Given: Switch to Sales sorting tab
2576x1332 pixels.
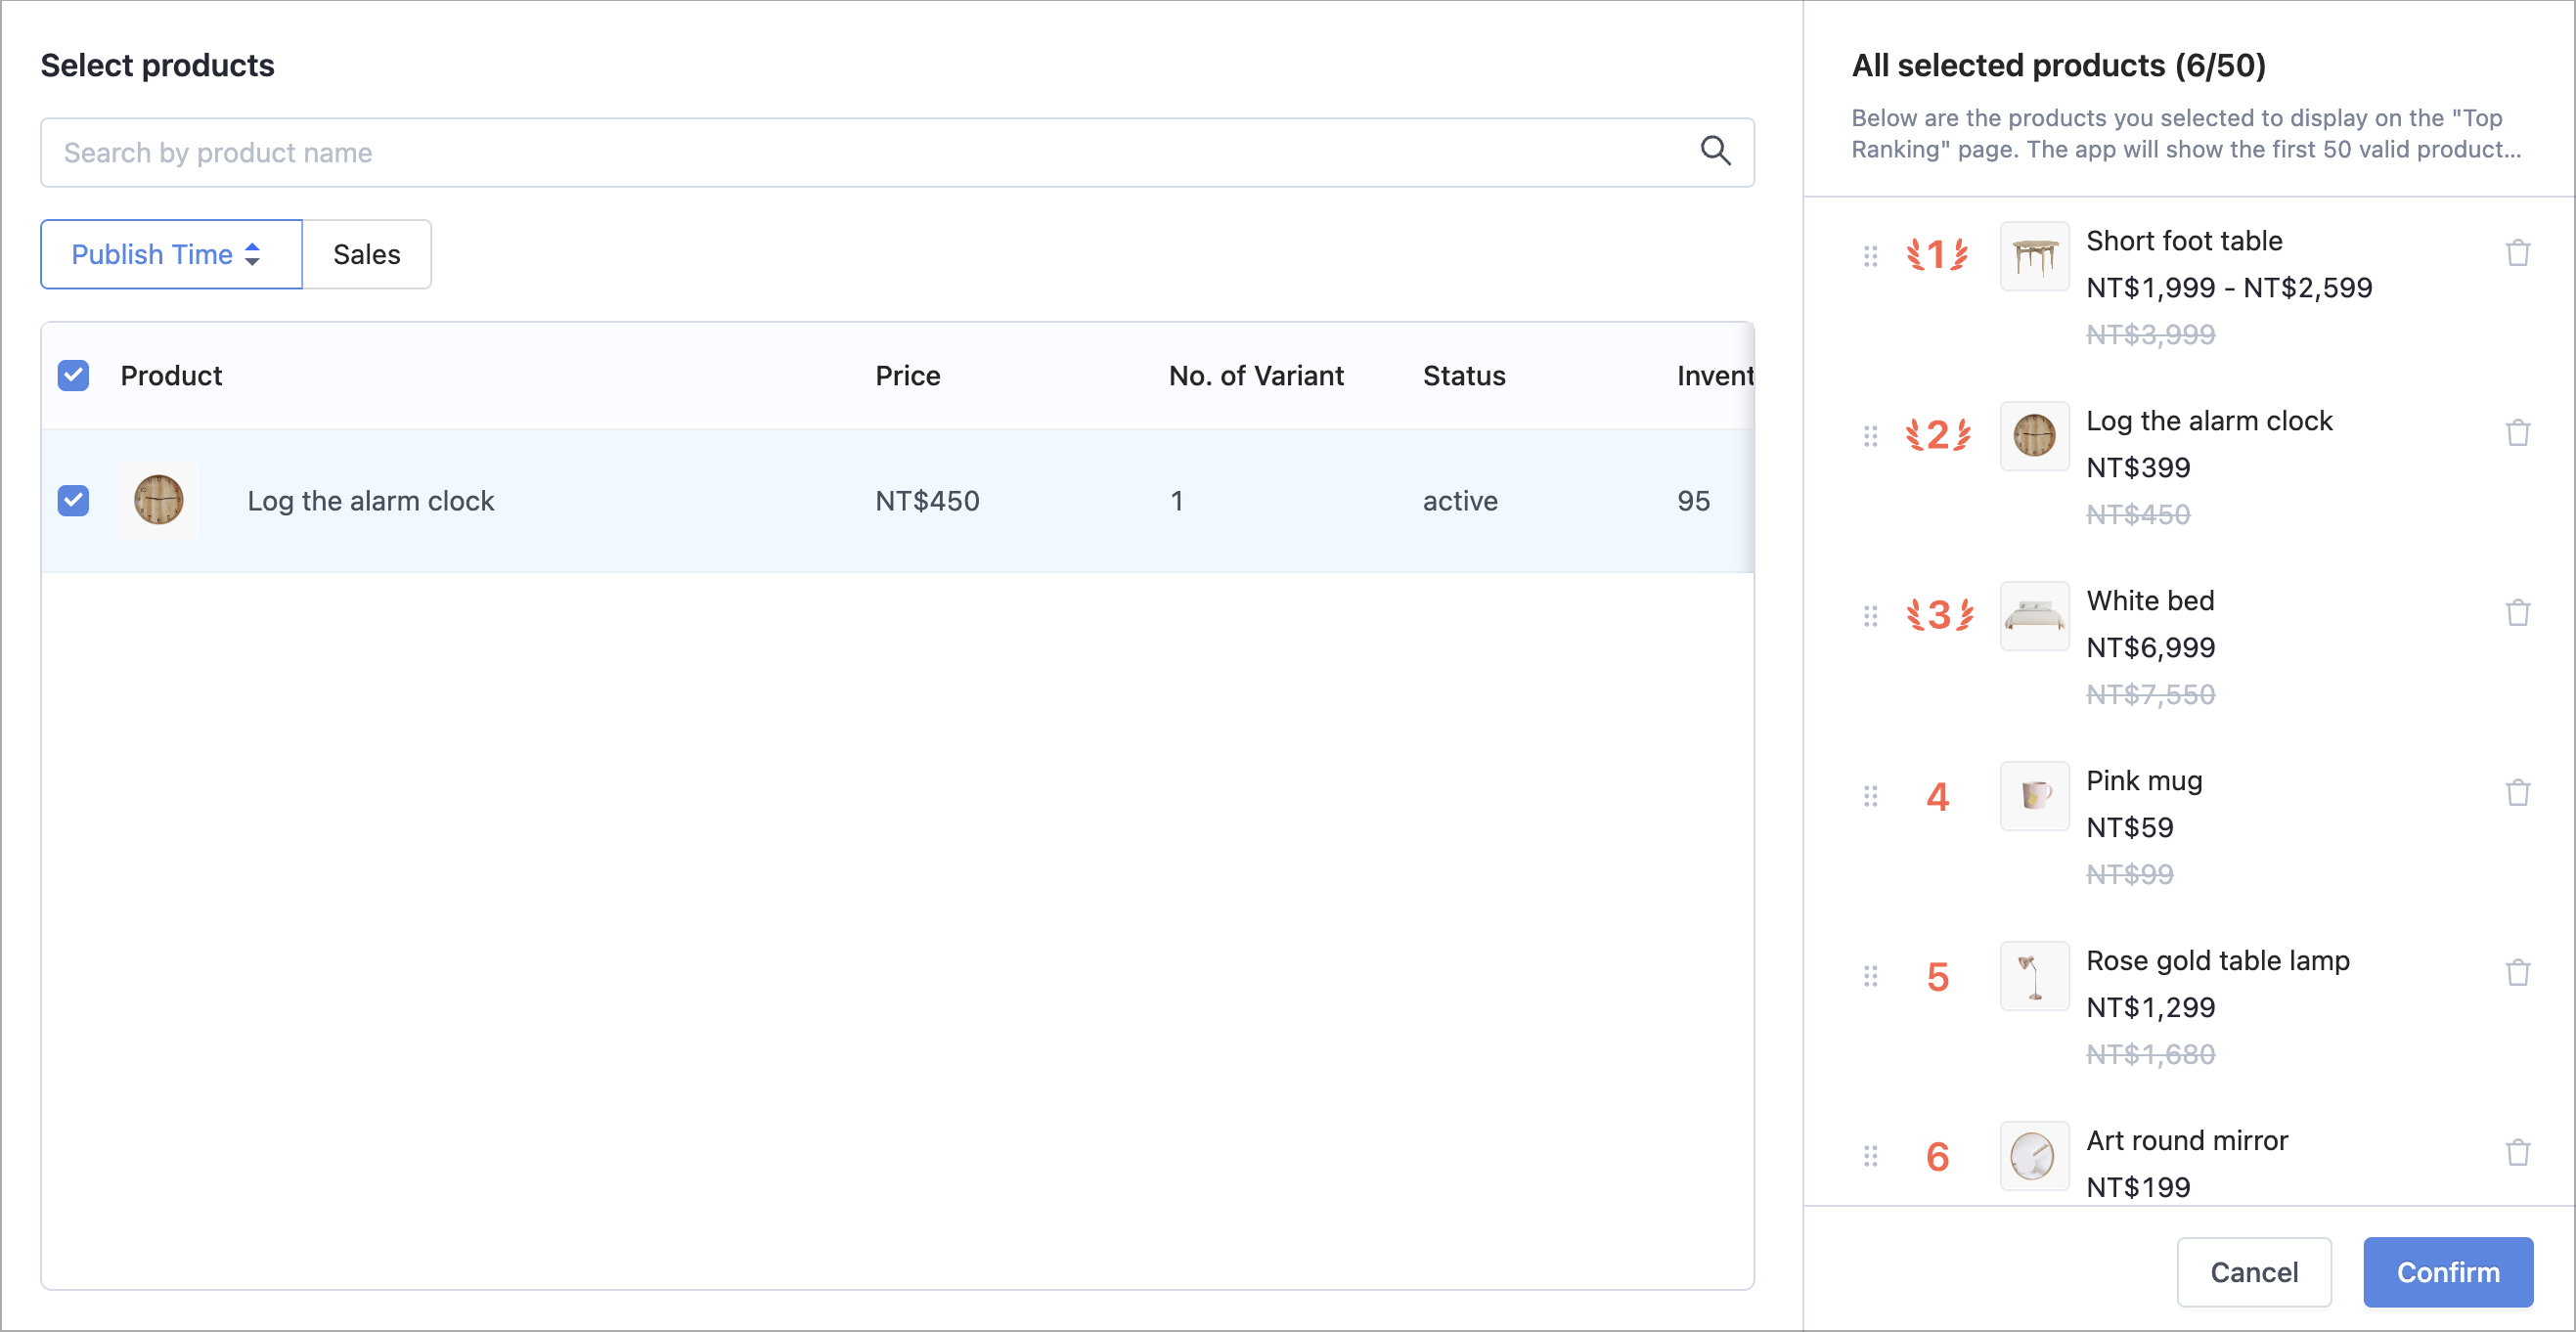Looking at the screenshot, I should pyautogui.click(x=366, y=254).
